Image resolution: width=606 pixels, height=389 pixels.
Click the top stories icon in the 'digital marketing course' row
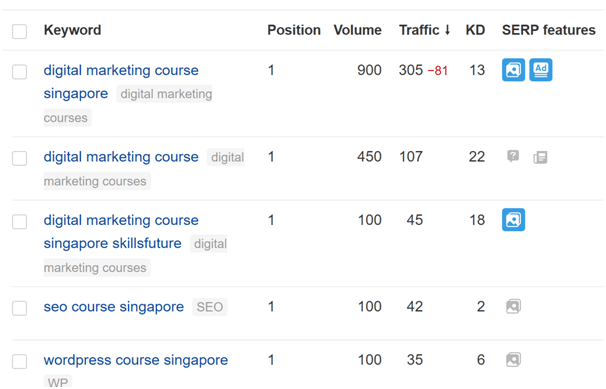(540, 157)
